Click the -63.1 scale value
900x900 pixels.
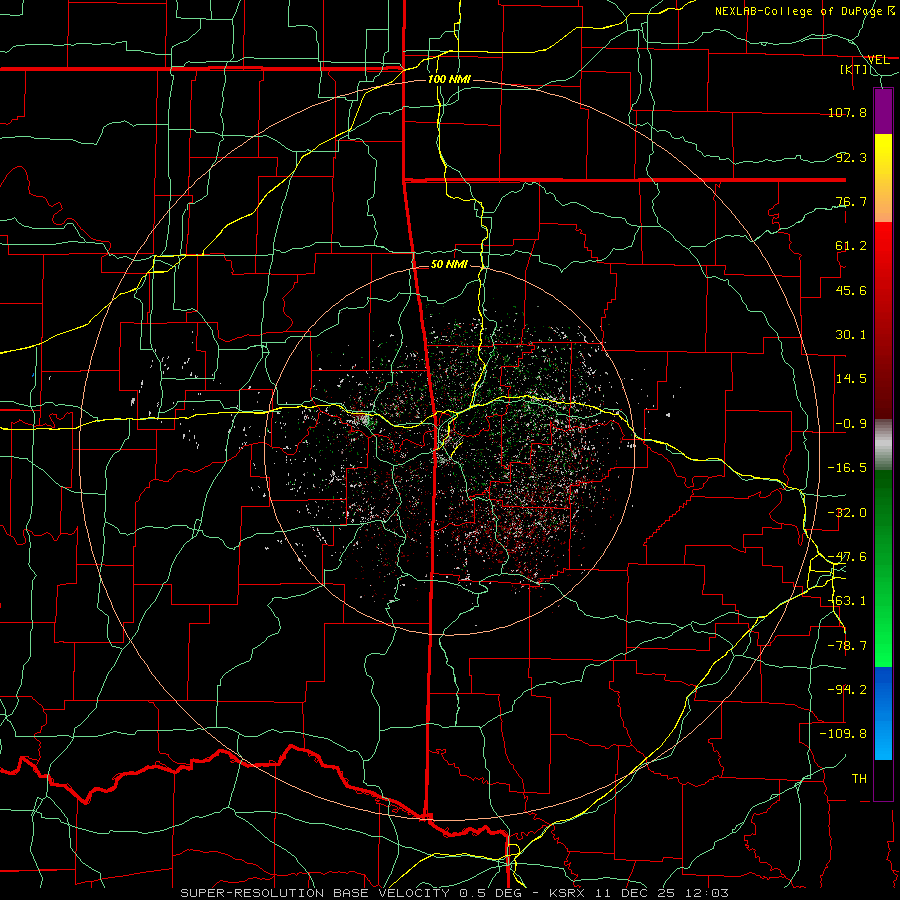click(847, 601)
